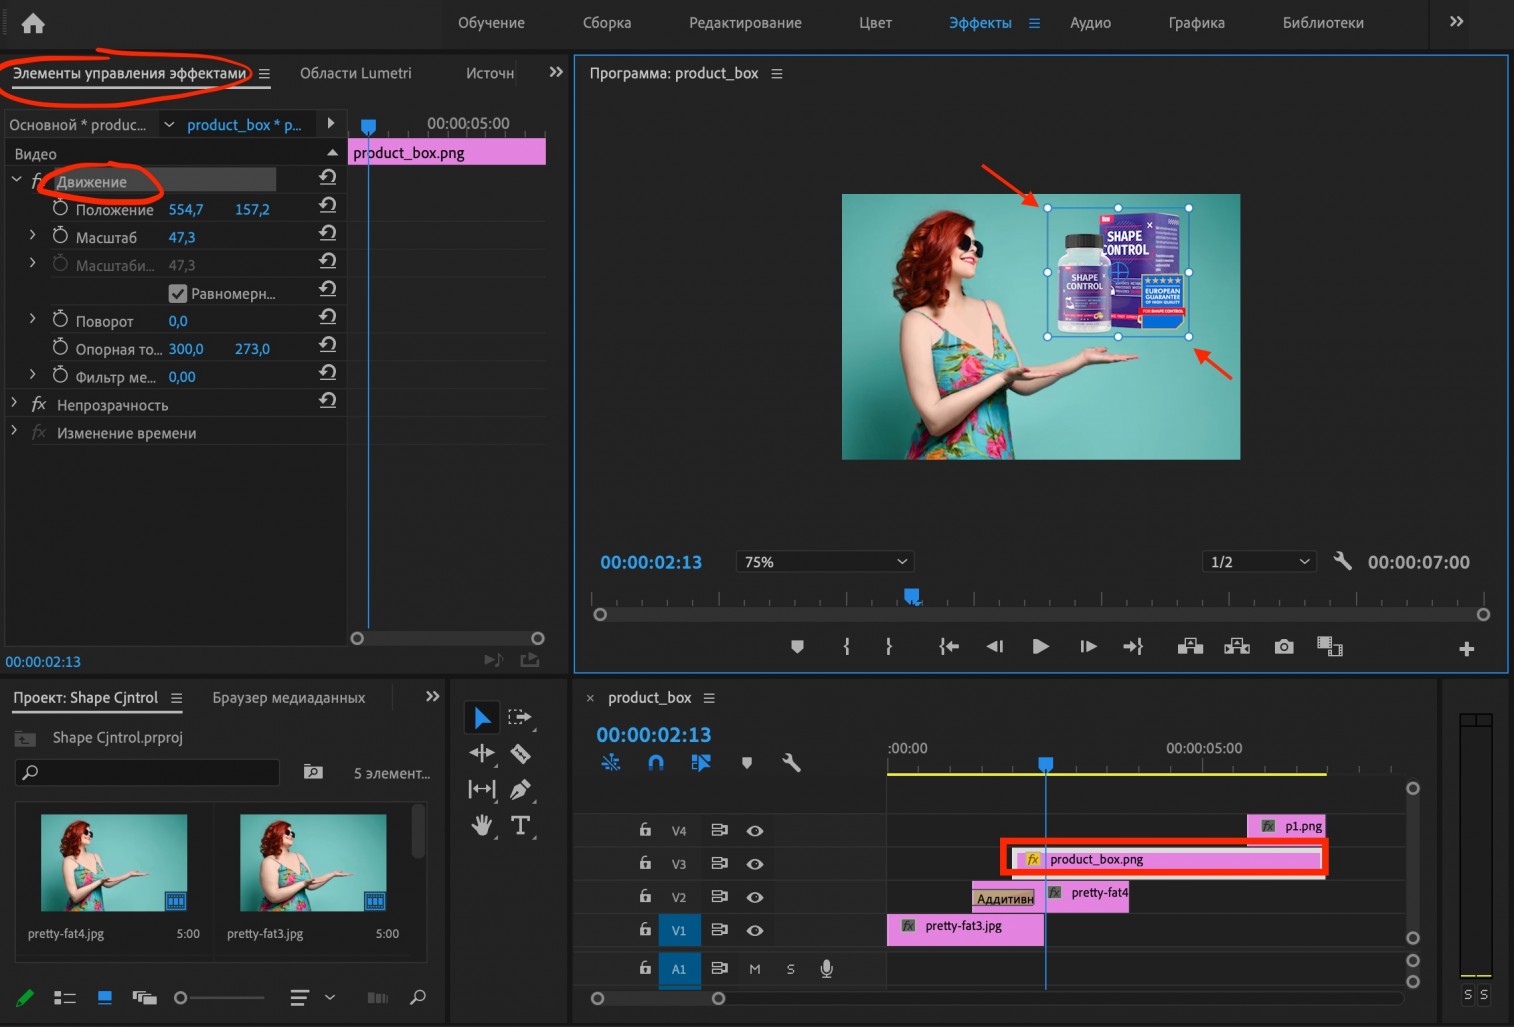
Task: Select the Selection arrow tool
Action: pyautogui.click(x=482, y=717)
